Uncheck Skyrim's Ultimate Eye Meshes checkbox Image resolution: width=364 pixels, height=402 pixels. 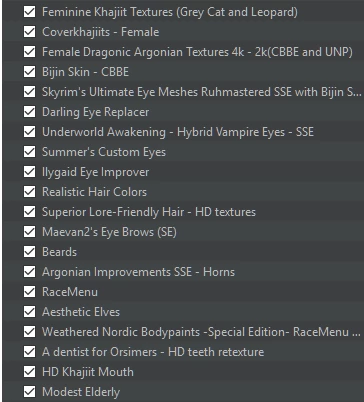point(29,92)
